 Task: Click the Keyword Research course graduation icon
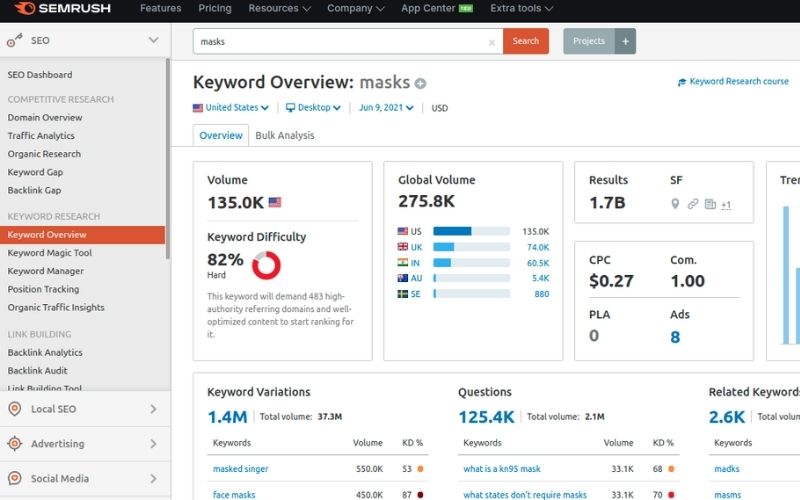(682, 82)
